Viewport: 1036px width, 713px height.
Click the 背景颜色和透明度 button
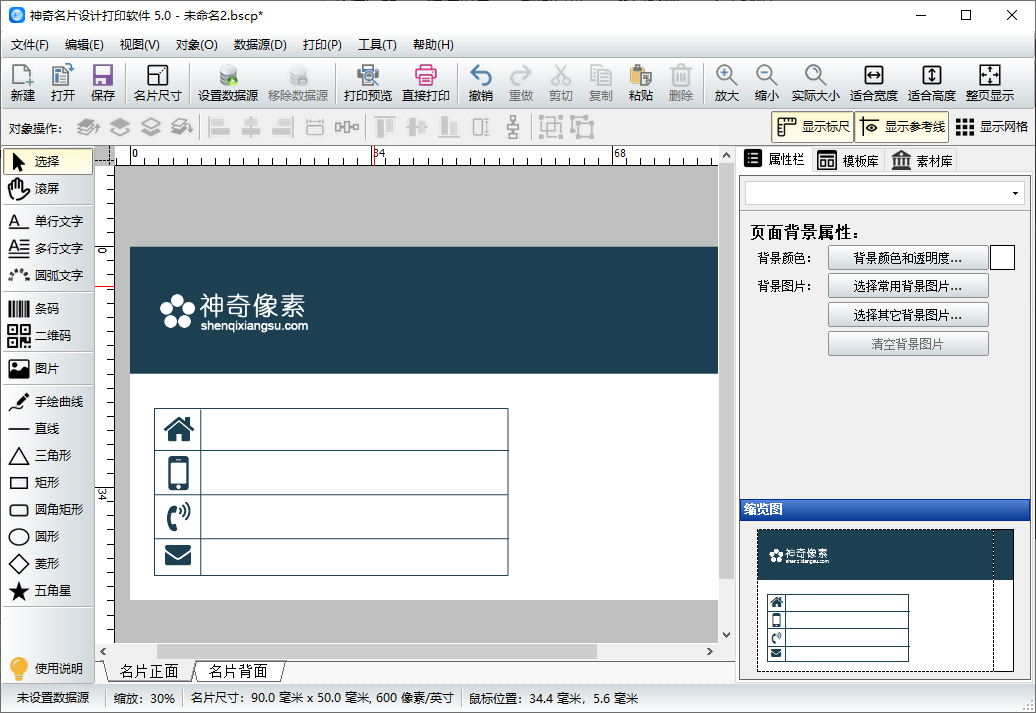[908, 258]
